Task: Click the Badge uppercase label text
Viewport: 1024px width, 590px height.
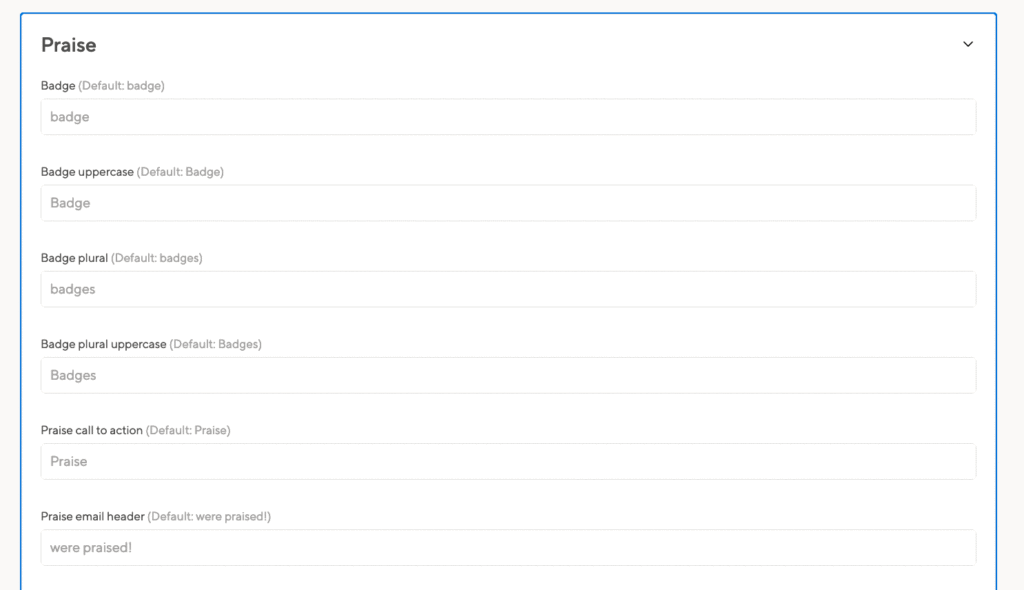Action: 87,172
